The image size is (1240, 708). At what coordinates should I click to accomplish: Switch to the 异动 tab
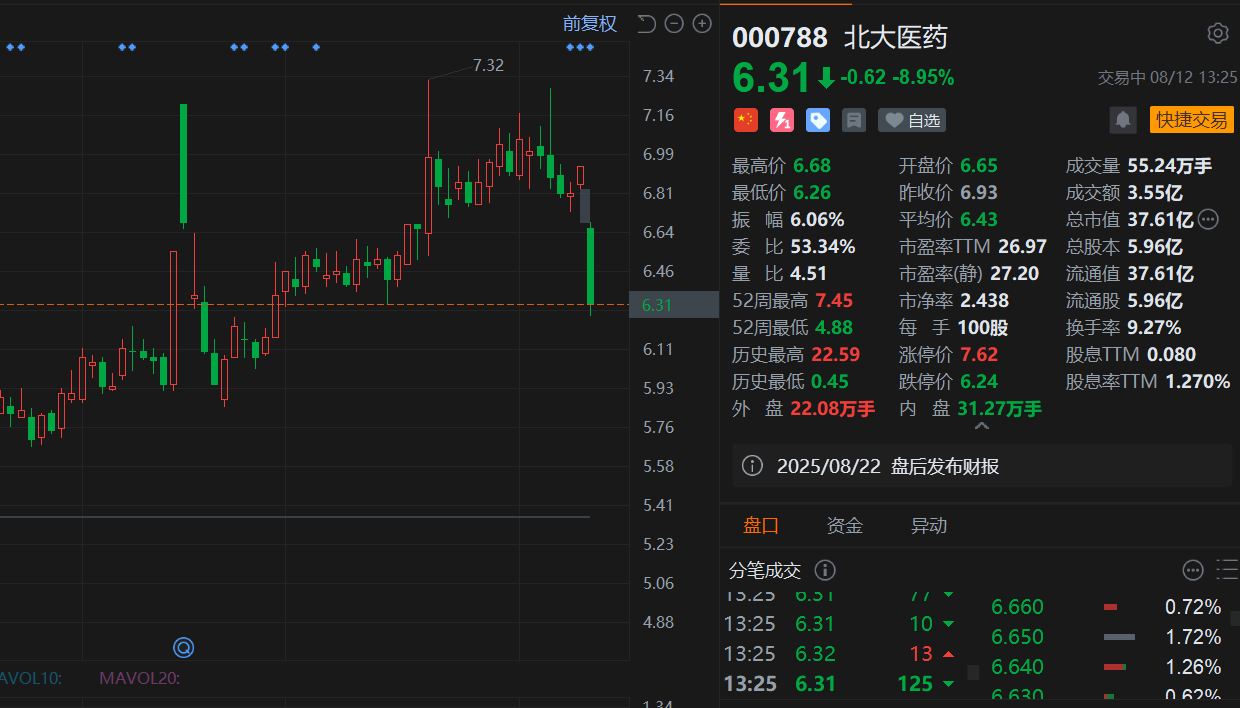(x=929, y=526)
